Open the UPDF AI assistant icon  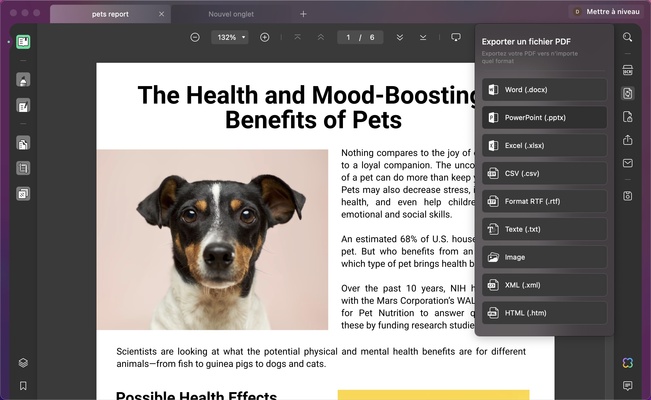click(627, 362)
